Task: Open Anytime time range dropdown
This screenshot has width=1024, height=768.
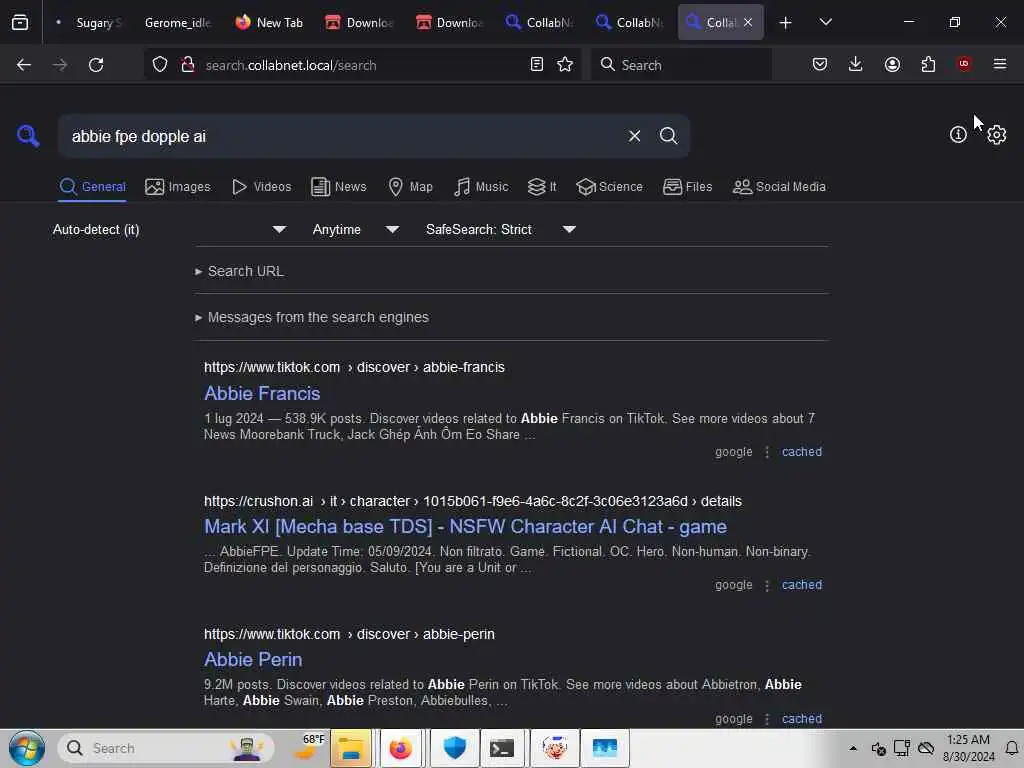Action: pyautogui.click(x=355, y=229)
